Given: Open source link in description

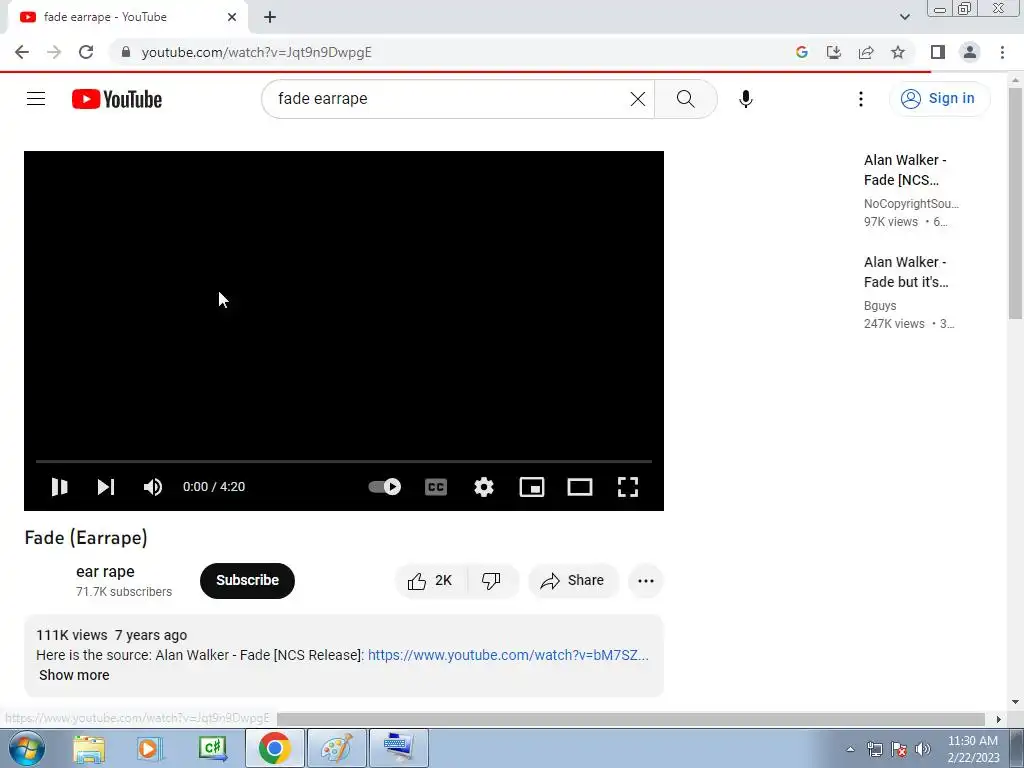Looking at the screenshot, I should pyautogui.click(x=508, y=655).
